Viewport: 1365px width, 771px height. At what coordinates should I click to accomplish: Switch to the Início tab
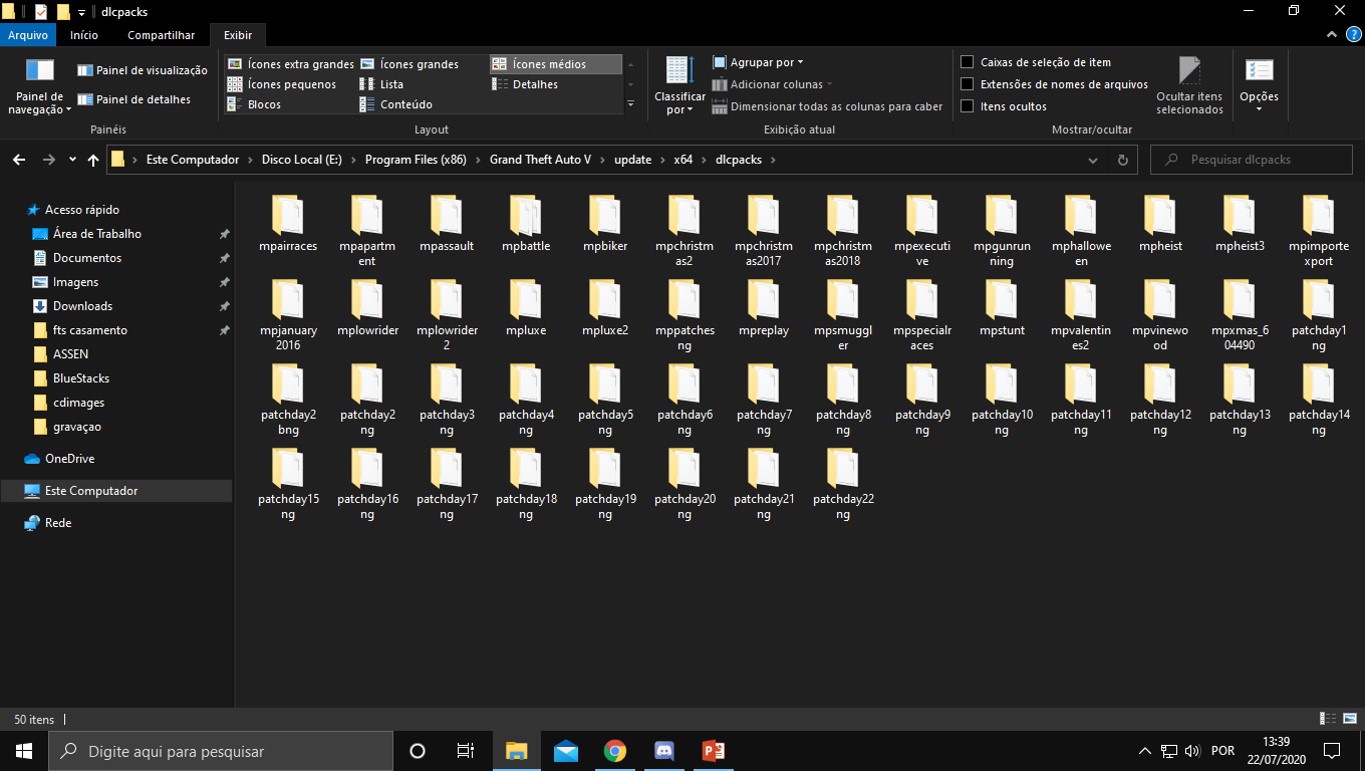[84, 35]
